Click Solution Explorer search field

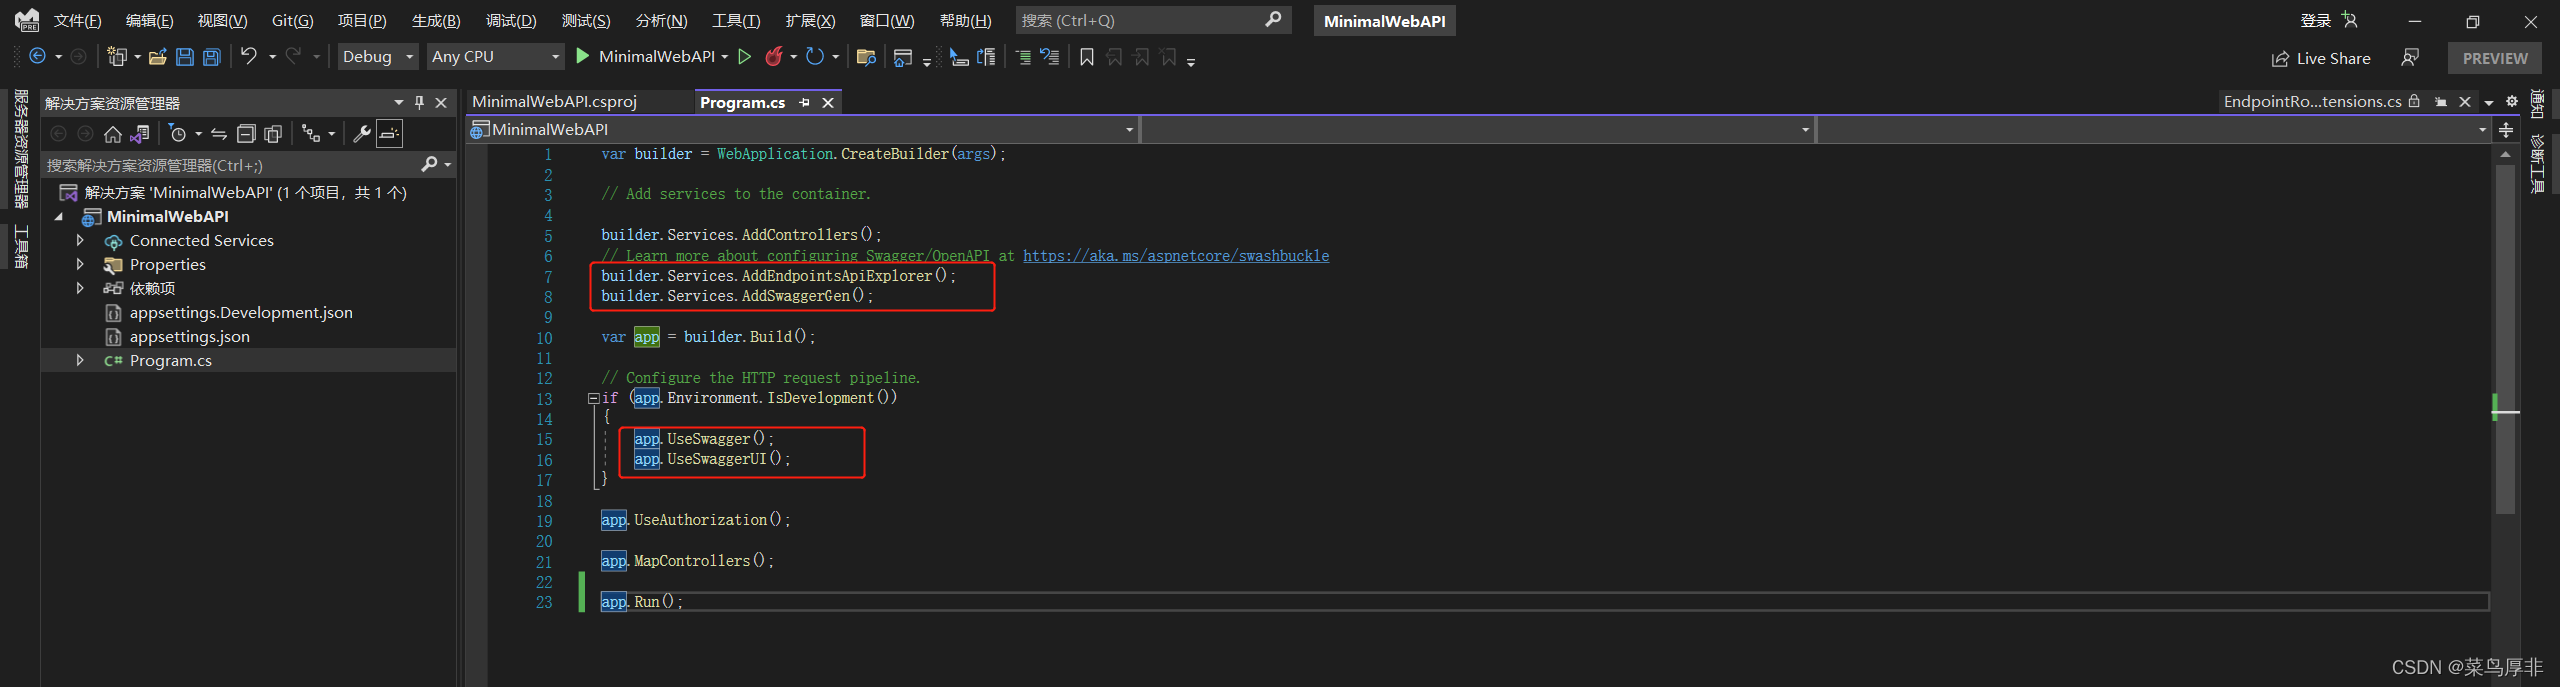click(x=248, y=165)
